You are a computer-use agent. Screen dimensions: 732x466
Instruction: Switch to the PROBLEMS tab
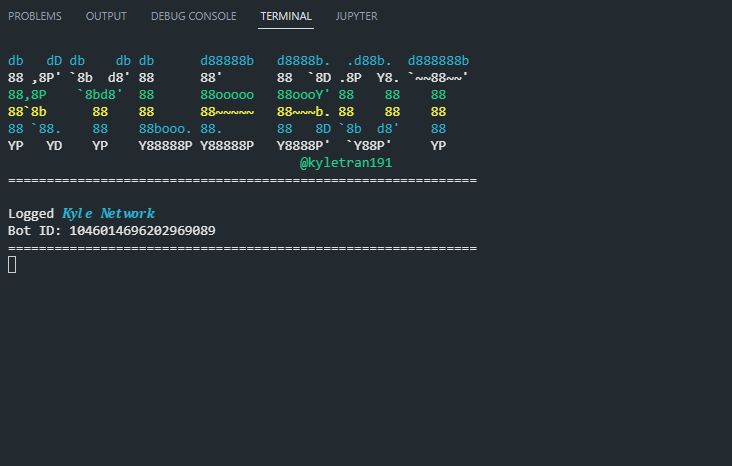(35, 16)
